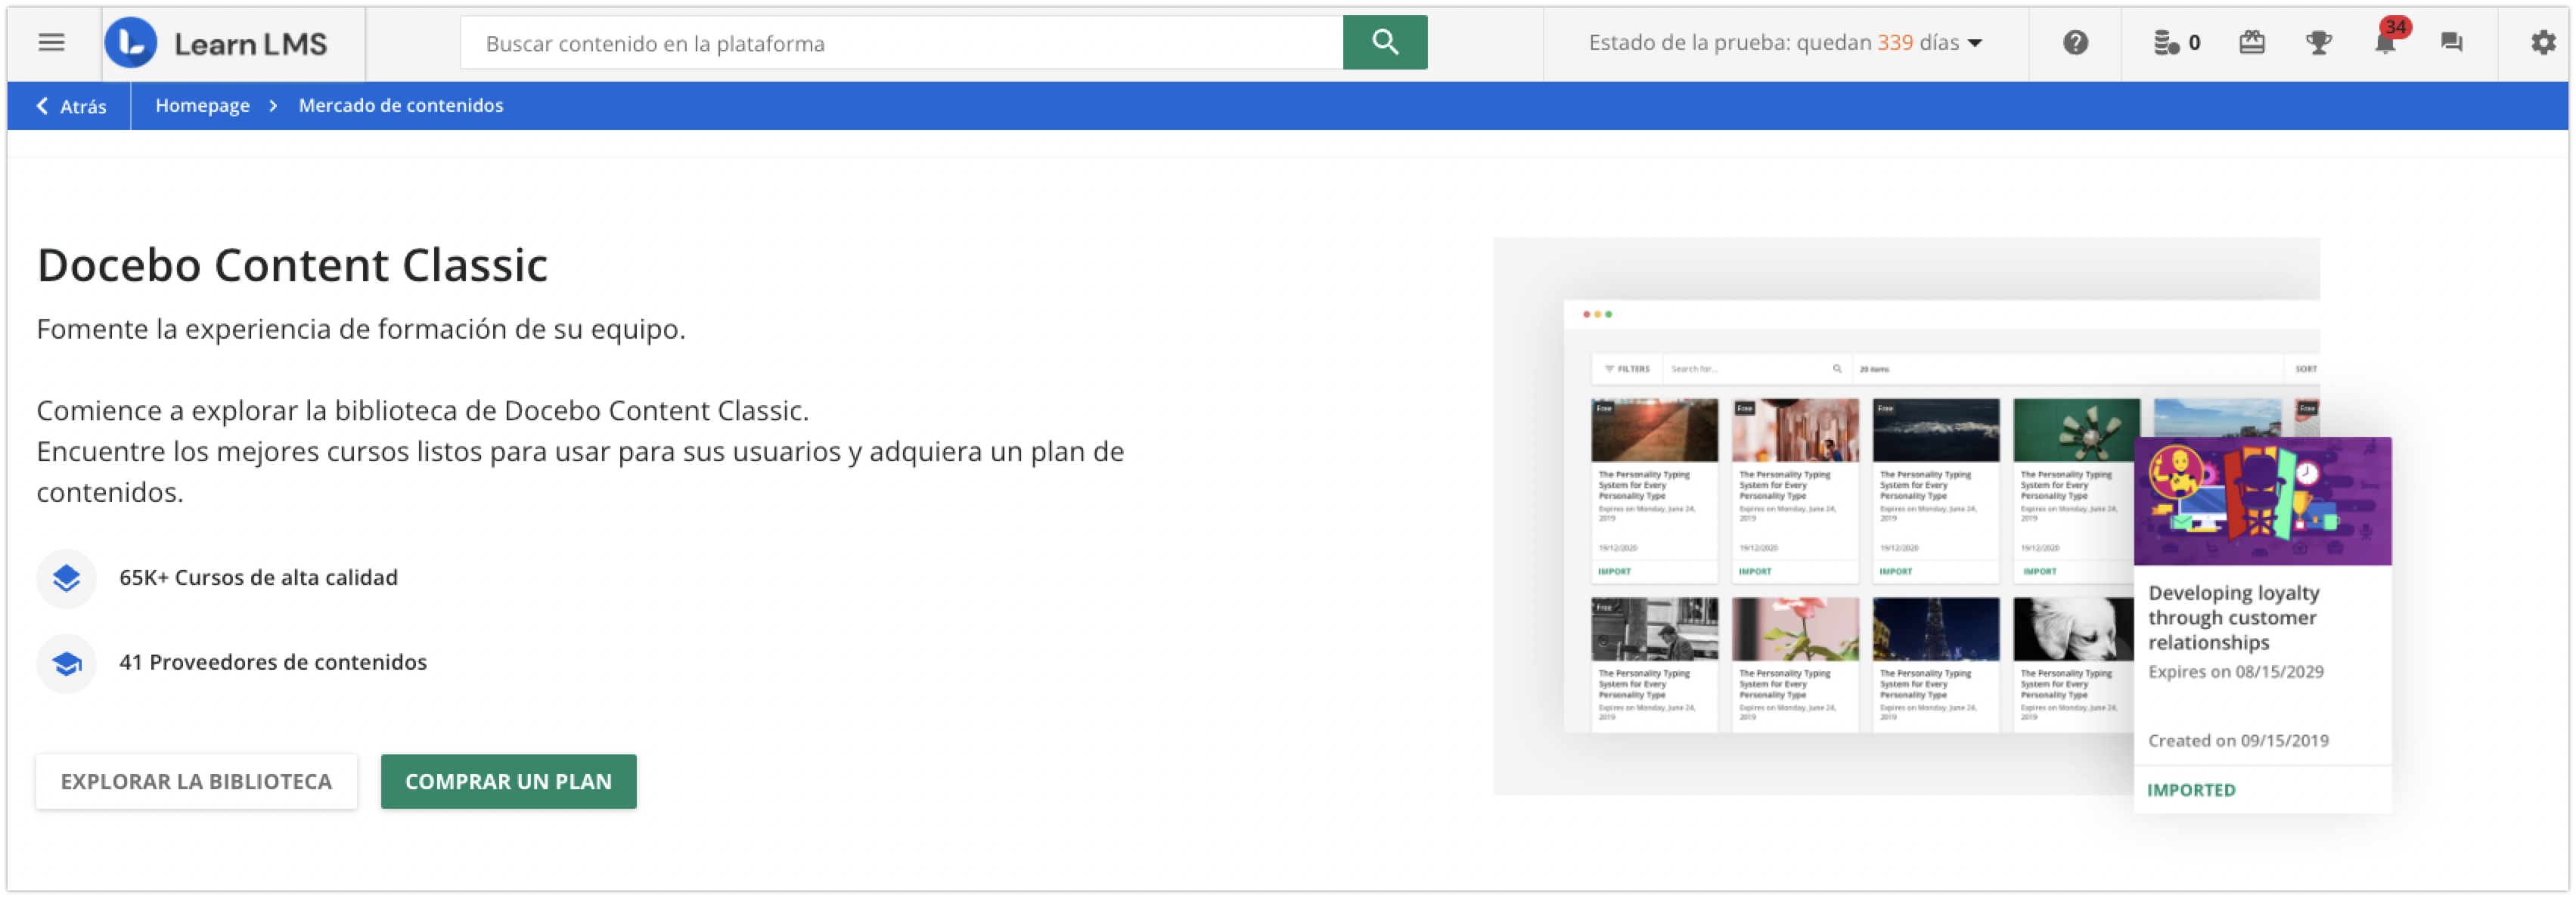Click the 41 Proveedores de contenidos text
Screen dimensions: 2576x898
272,662
